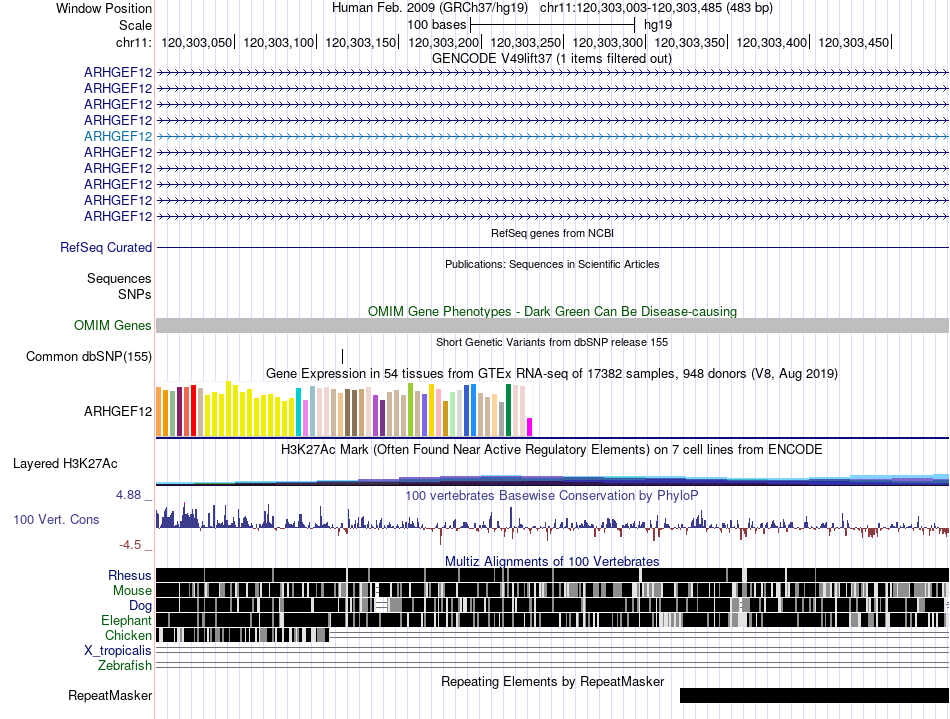Viewport: 950px width, 719px height.
Task: Click the light-blue highlighted ARHGEF12 transcript label
Action: coord(118,136)
